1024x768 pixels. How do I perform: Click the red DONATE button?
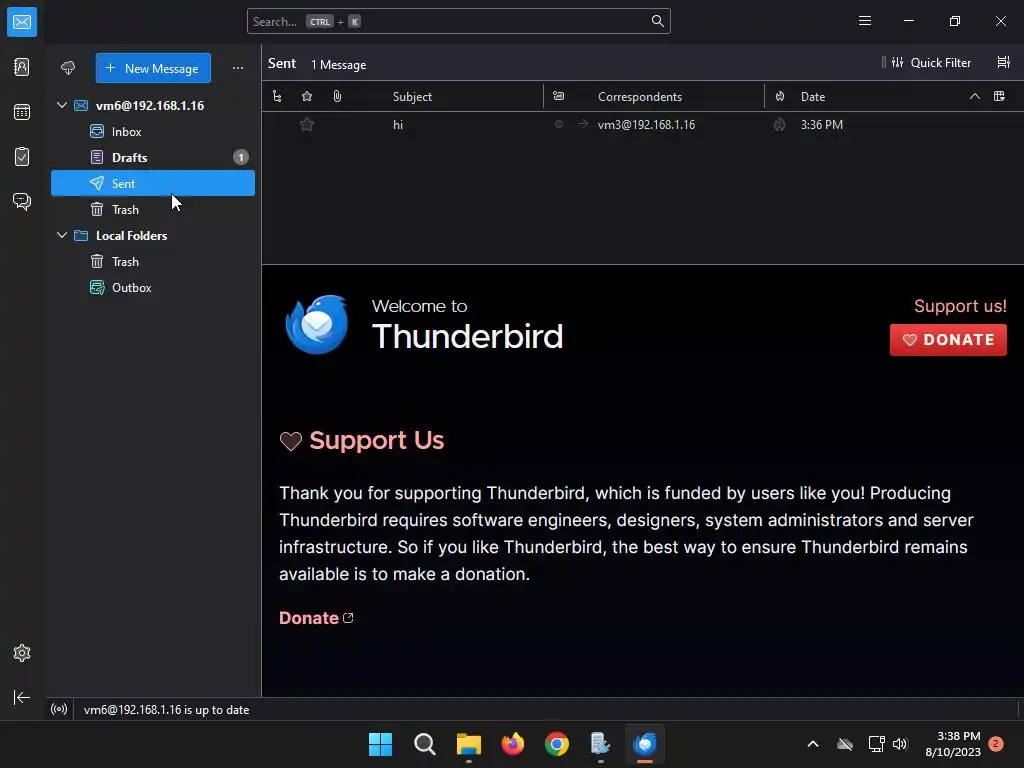click(x=948, y=340)
